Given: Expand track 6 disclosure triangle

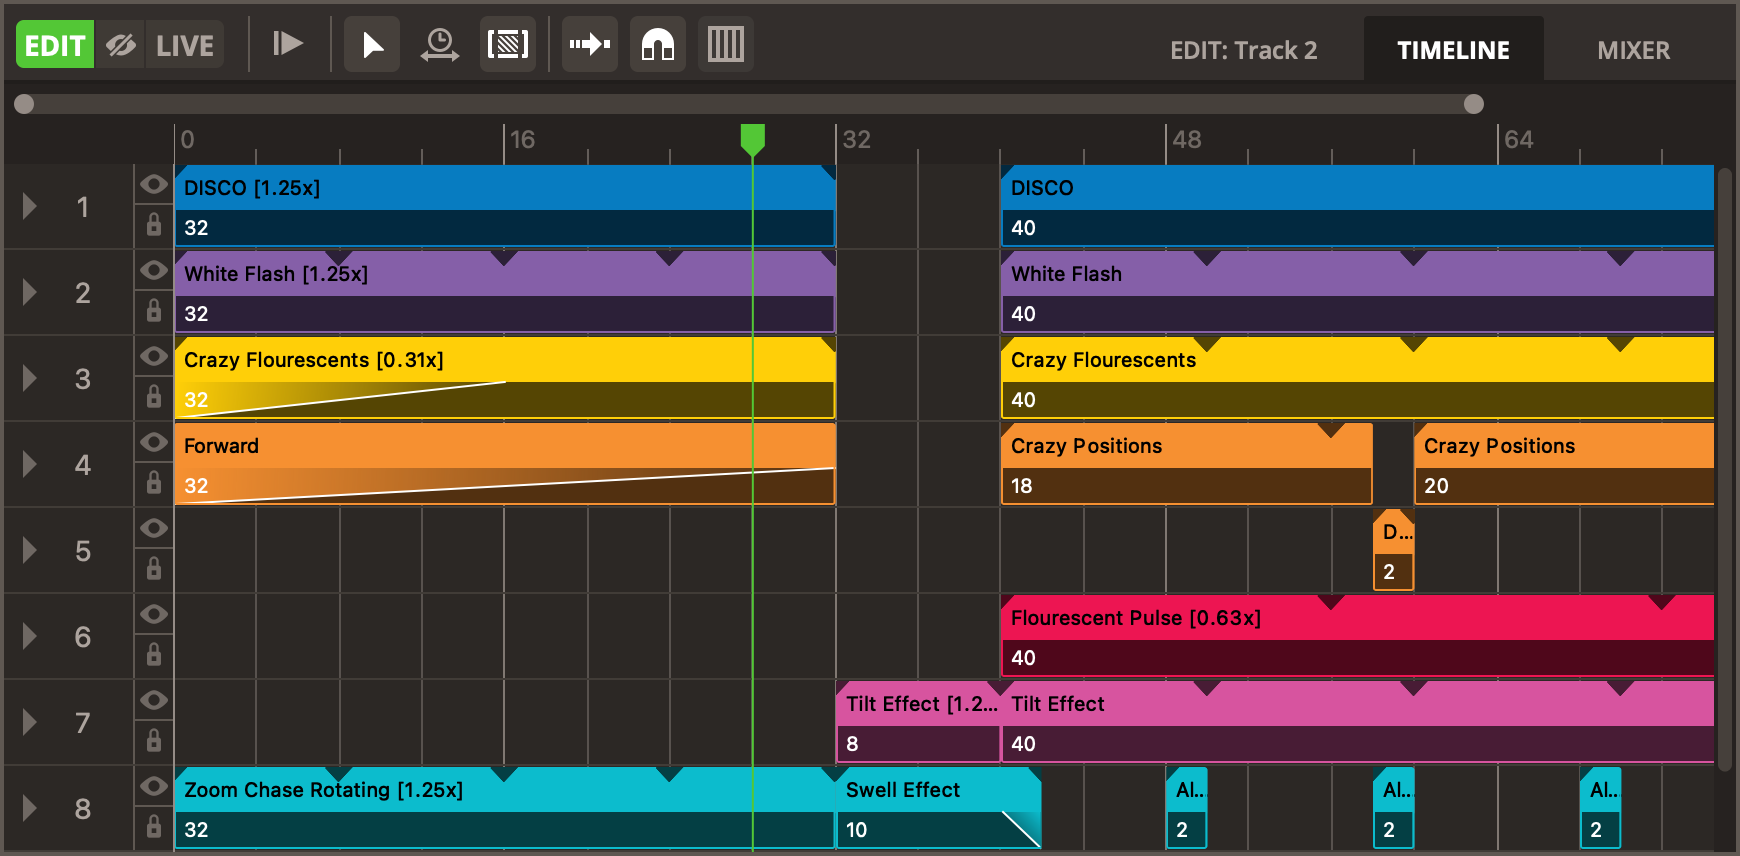Looking at the screenshot, I should (x=30, y=636).
